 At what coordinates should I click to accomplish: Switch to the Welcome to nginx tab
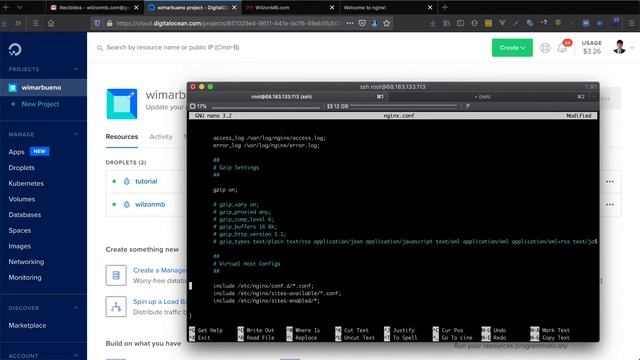(x=388, y=7)
